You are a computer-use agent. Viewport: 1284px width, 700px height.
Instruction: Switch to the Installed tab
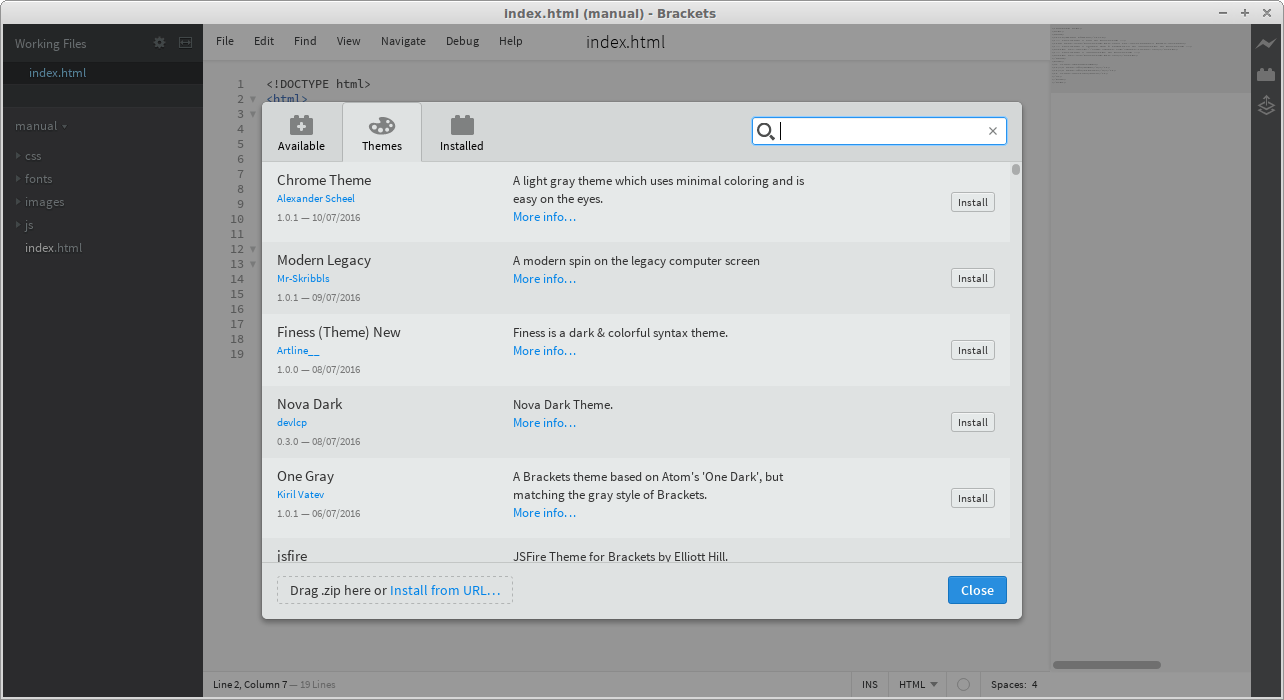(x=461, y=131)
